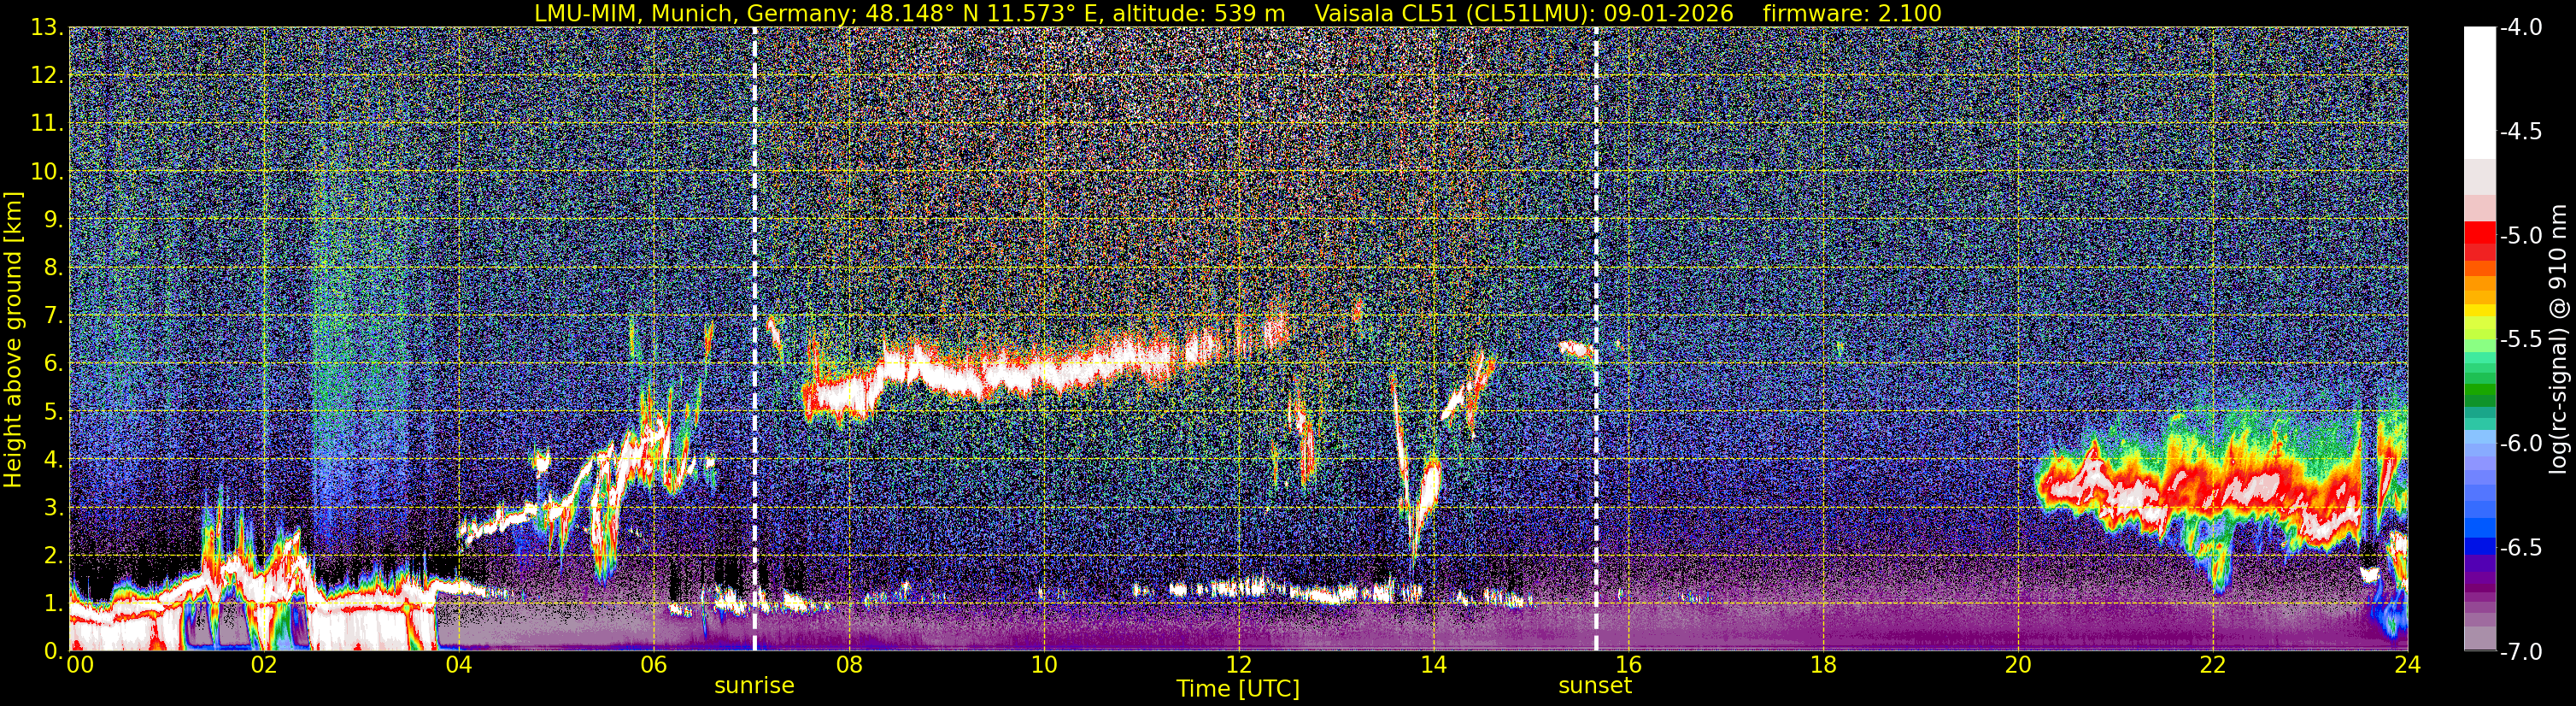
Task: Click colorbar tick value '-5.0'
Action: pyautogui.click(x=2521, y=236)
